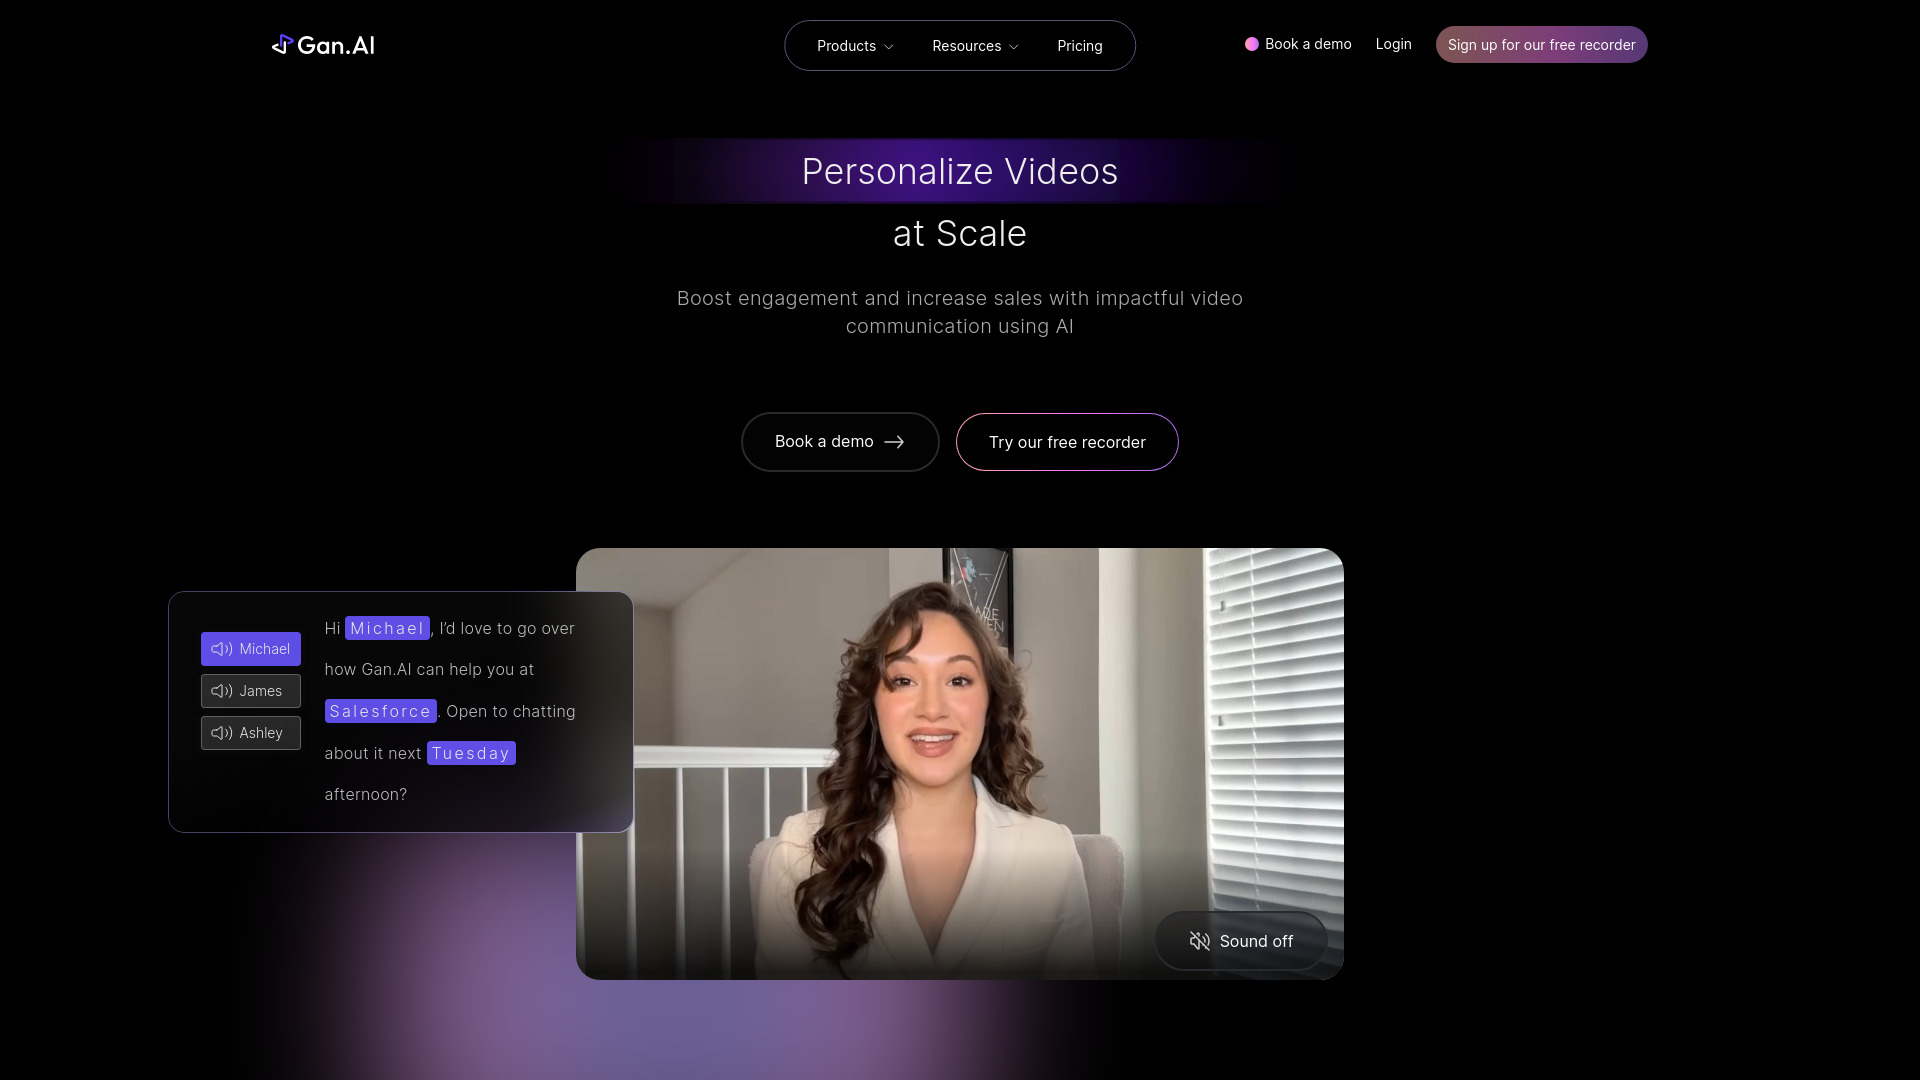Click the Resources dropdown arrow
The height and width of the screenshot is (1080, 1920).
[1014, 46]
